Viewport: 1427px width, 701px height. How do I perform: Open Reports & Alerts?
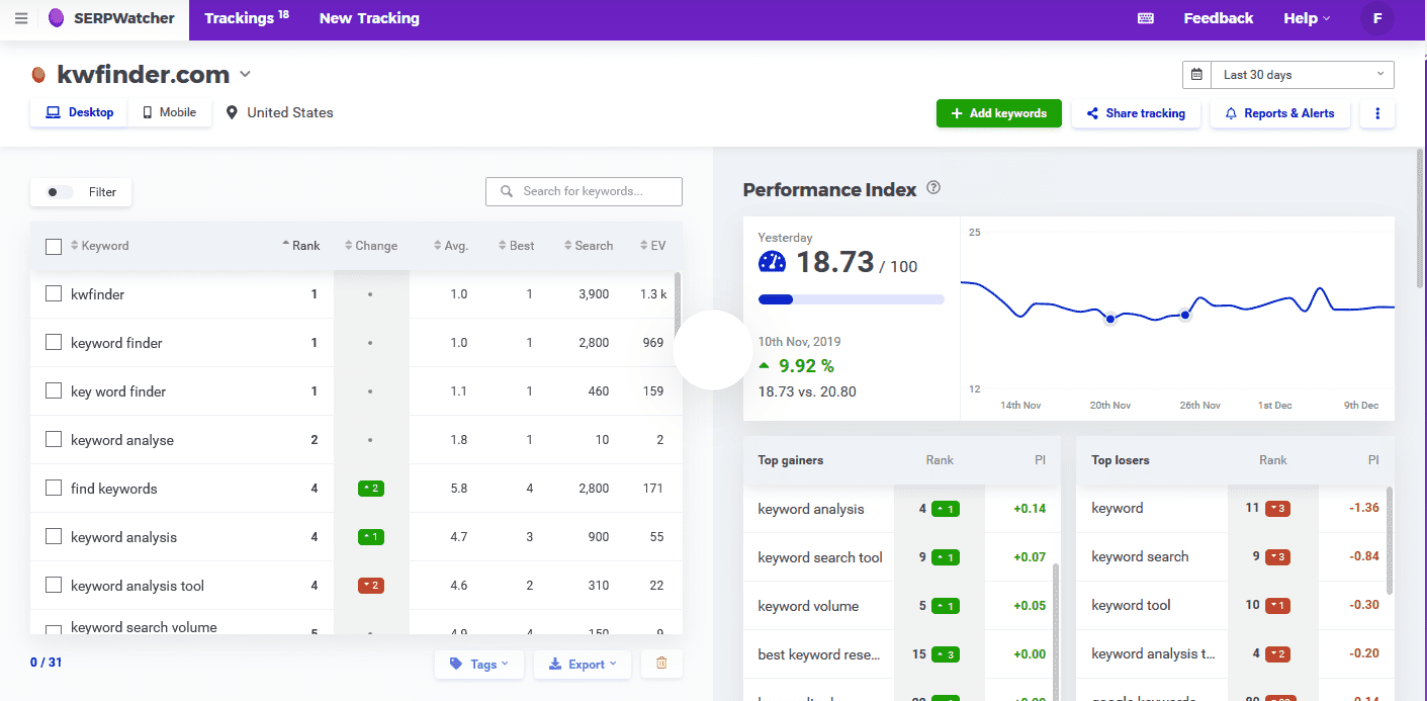[x=1280, y=113]
